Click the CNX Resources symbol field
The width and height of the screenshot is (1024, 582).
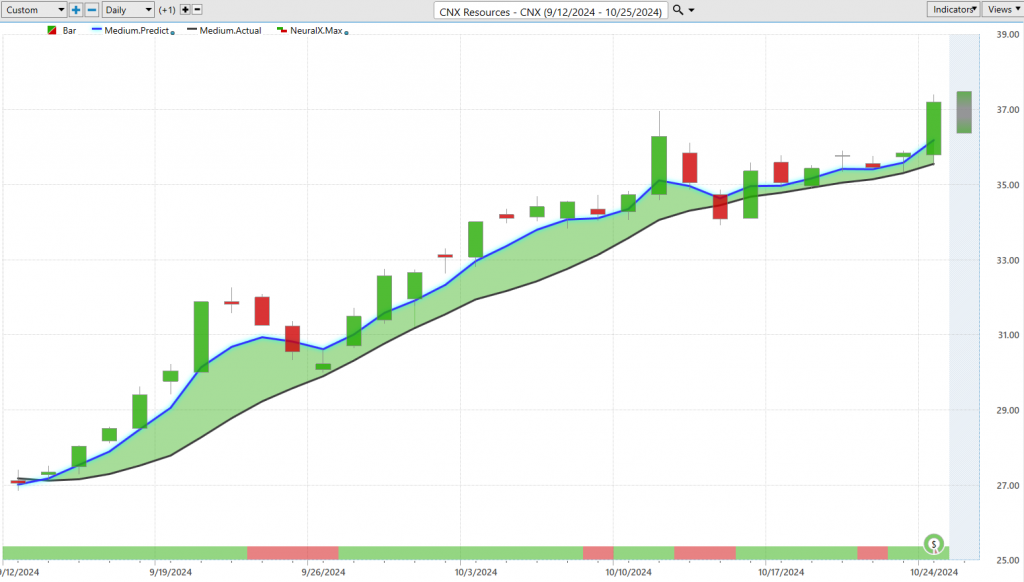pos(551,11)
